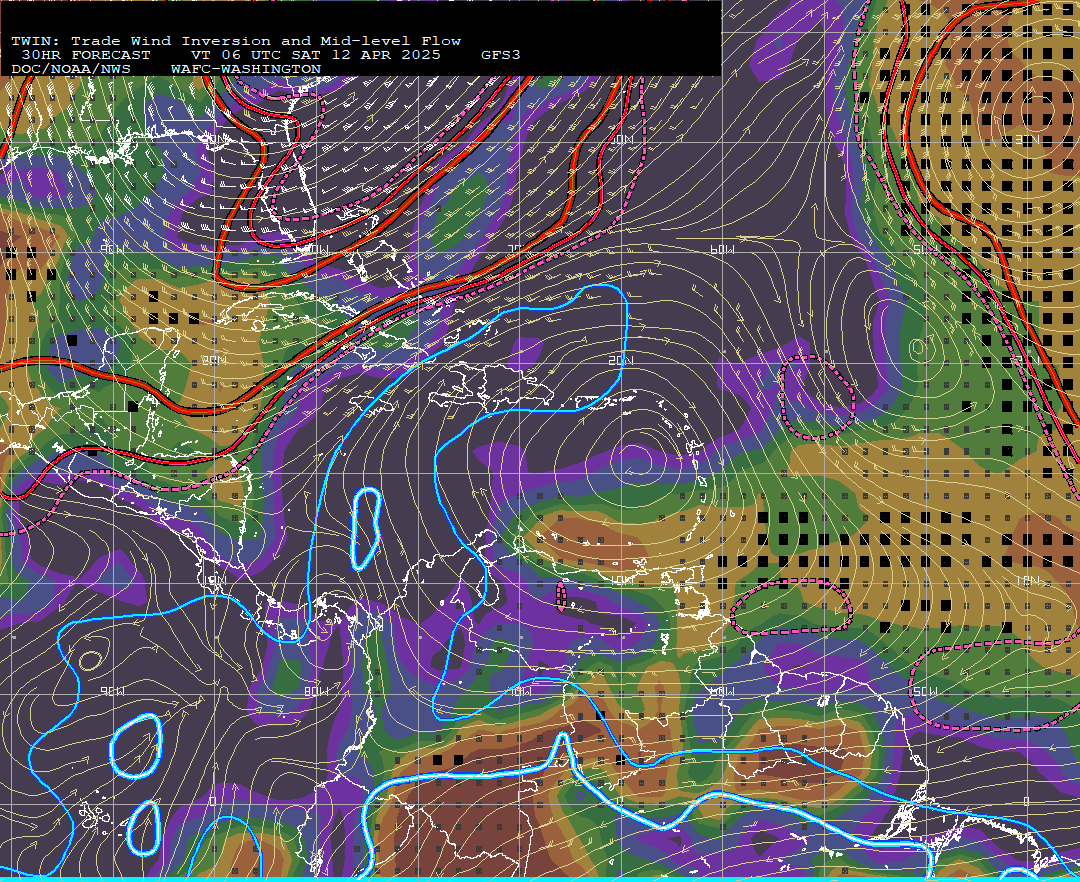The width and height of the screenshot is (1080, 882).
Task: Click the 'WAFC-WASHINGTON' text
Action: 246,70
